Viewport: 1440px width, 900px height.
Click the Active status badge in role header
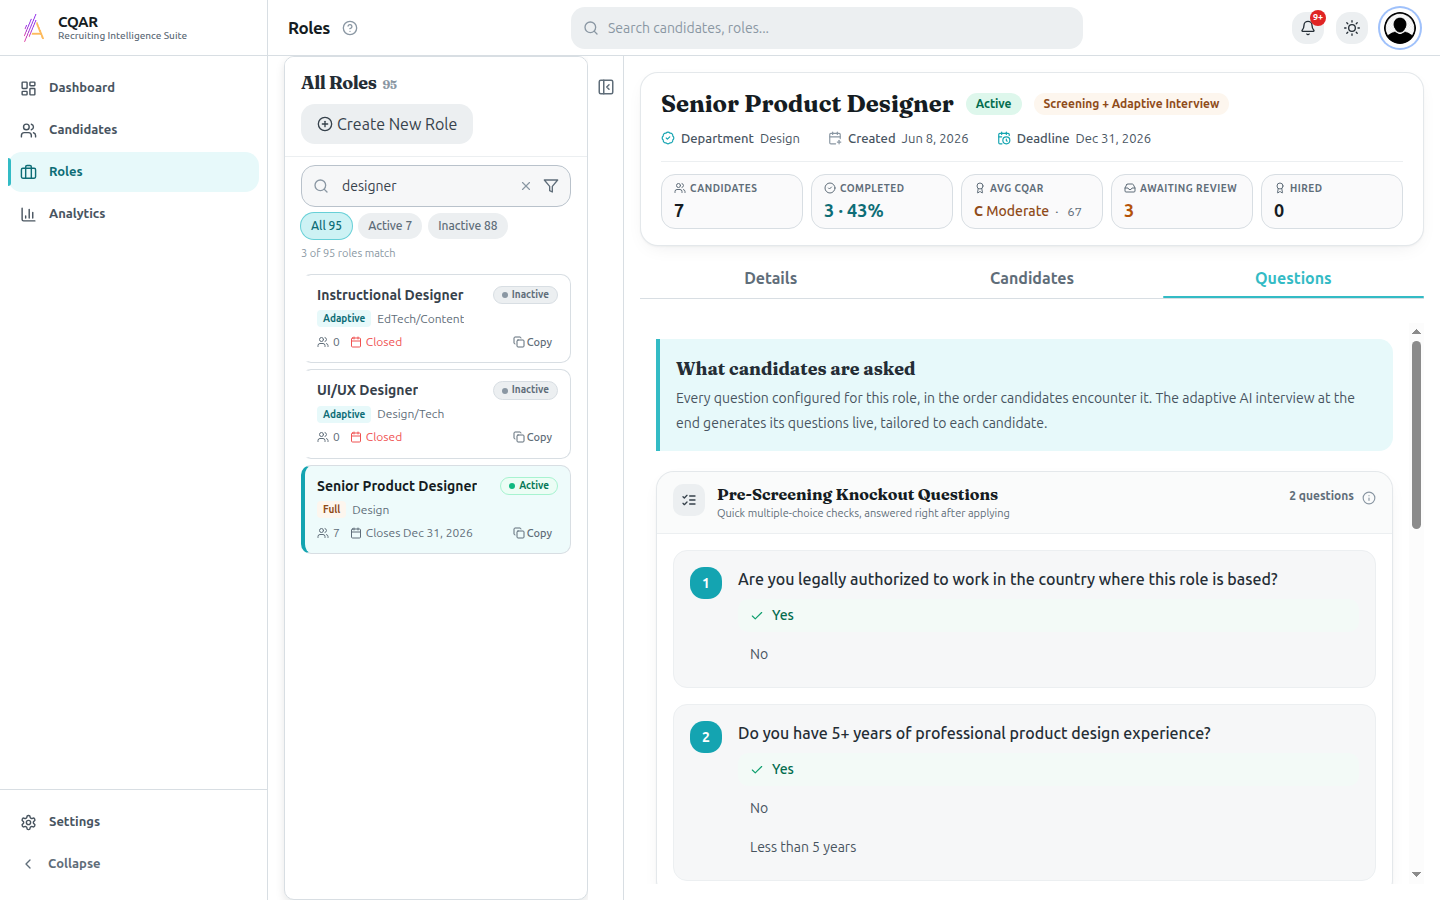(993, 104)
